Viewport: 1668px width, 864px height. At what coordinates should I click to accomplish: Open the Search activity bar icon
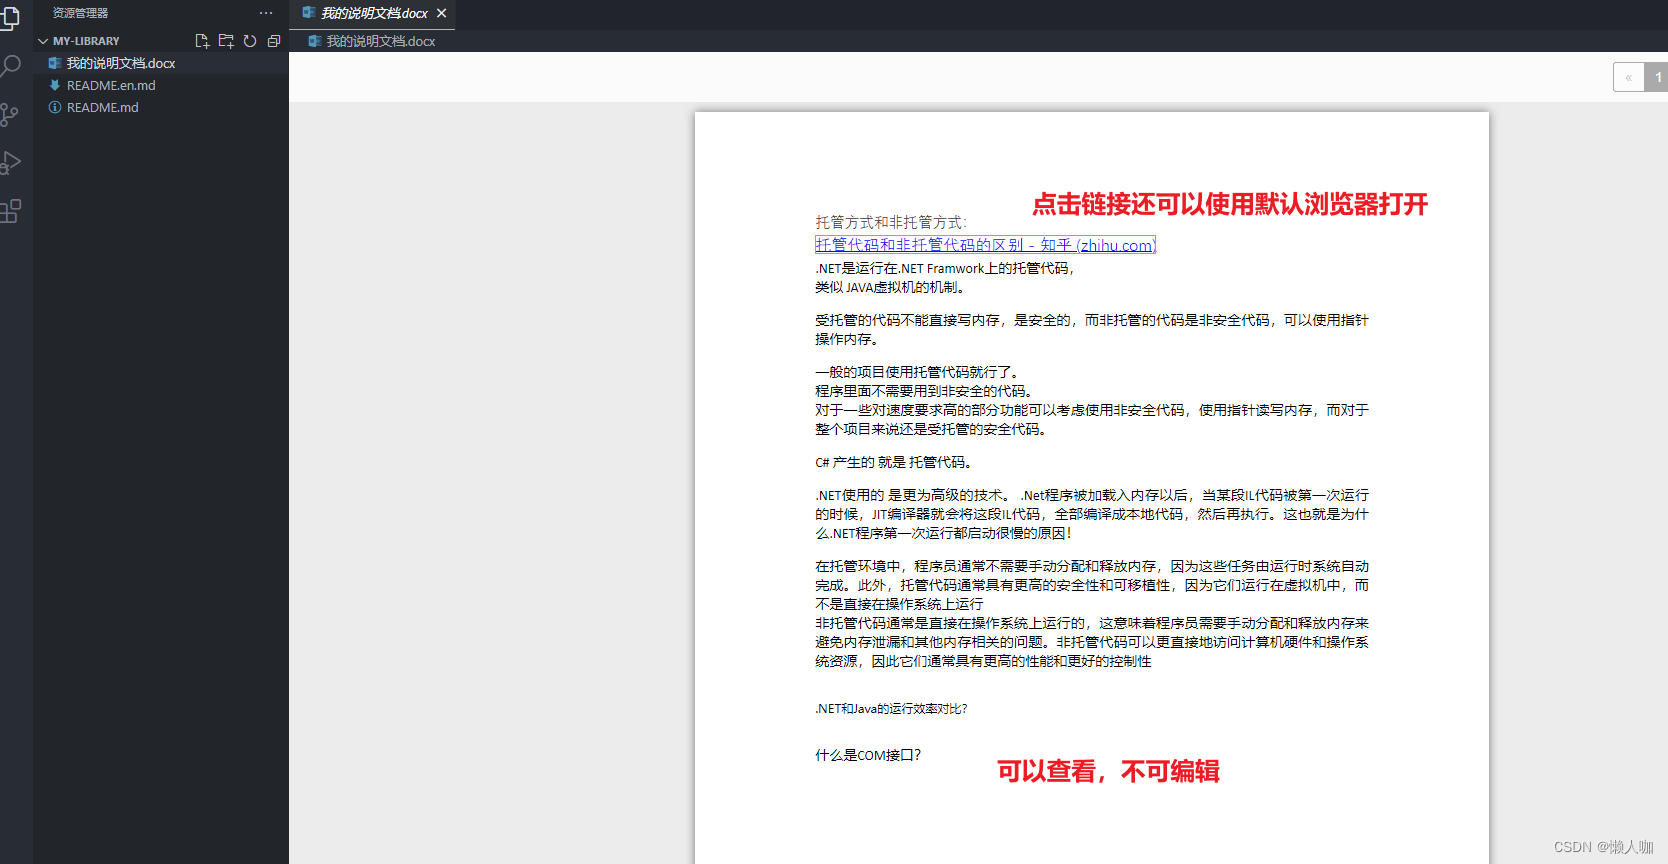(10, 67)
